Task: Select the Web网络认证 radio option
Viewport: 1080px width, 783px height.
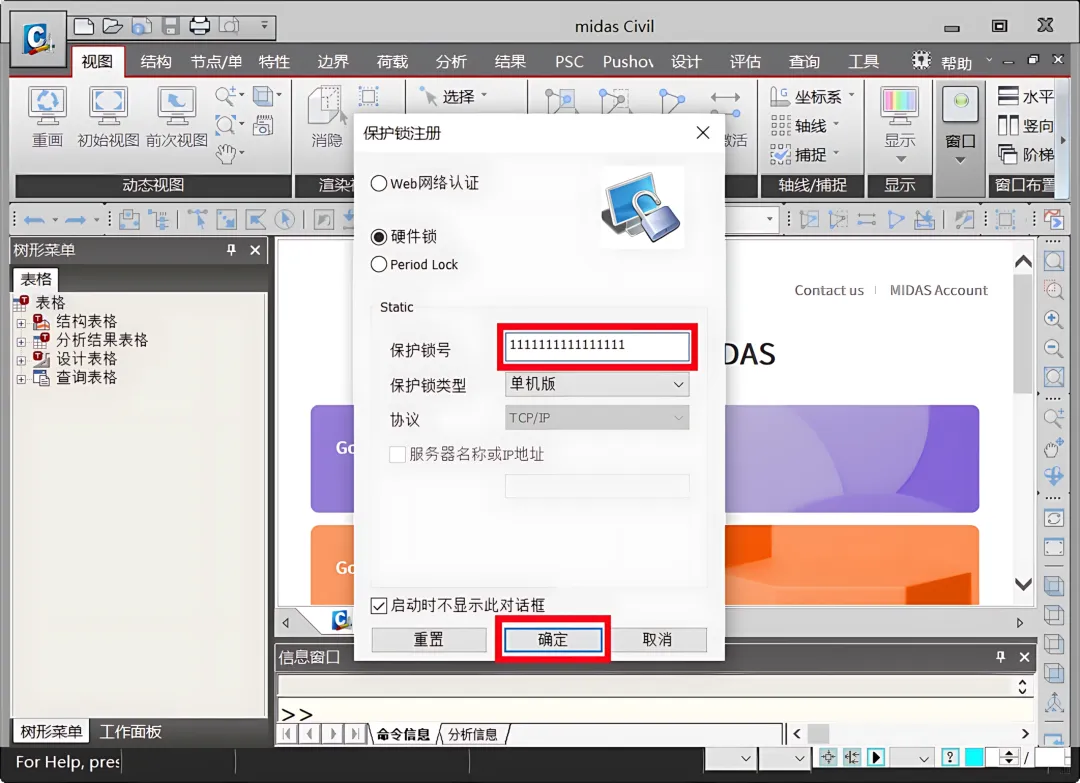Action: pos(379,183)
